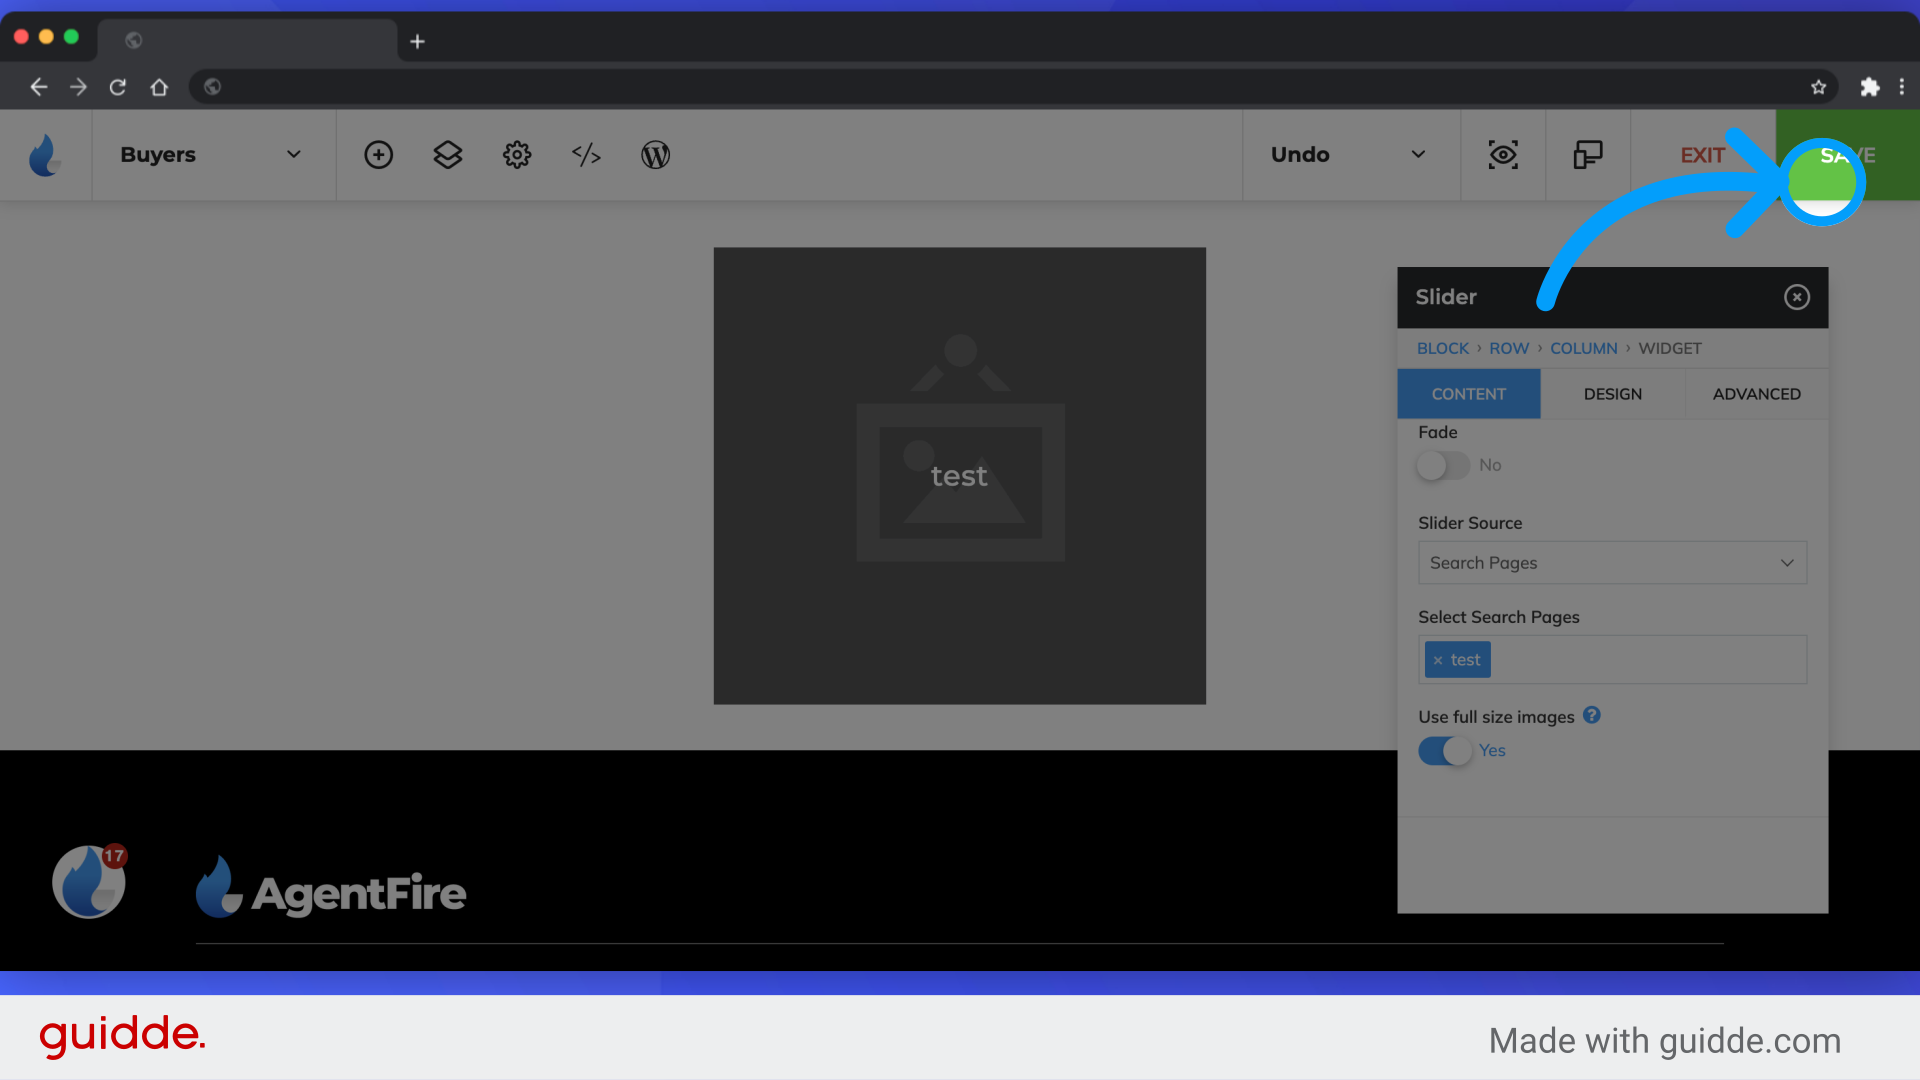Go to COLUMN breadcrumb
This screenshot has height=1080, width=1920.
[x=1583, y=348]
